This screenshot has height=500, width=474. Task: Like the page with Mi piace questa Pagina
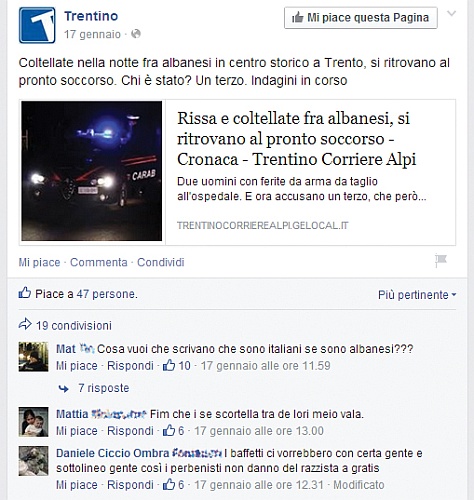361,18
